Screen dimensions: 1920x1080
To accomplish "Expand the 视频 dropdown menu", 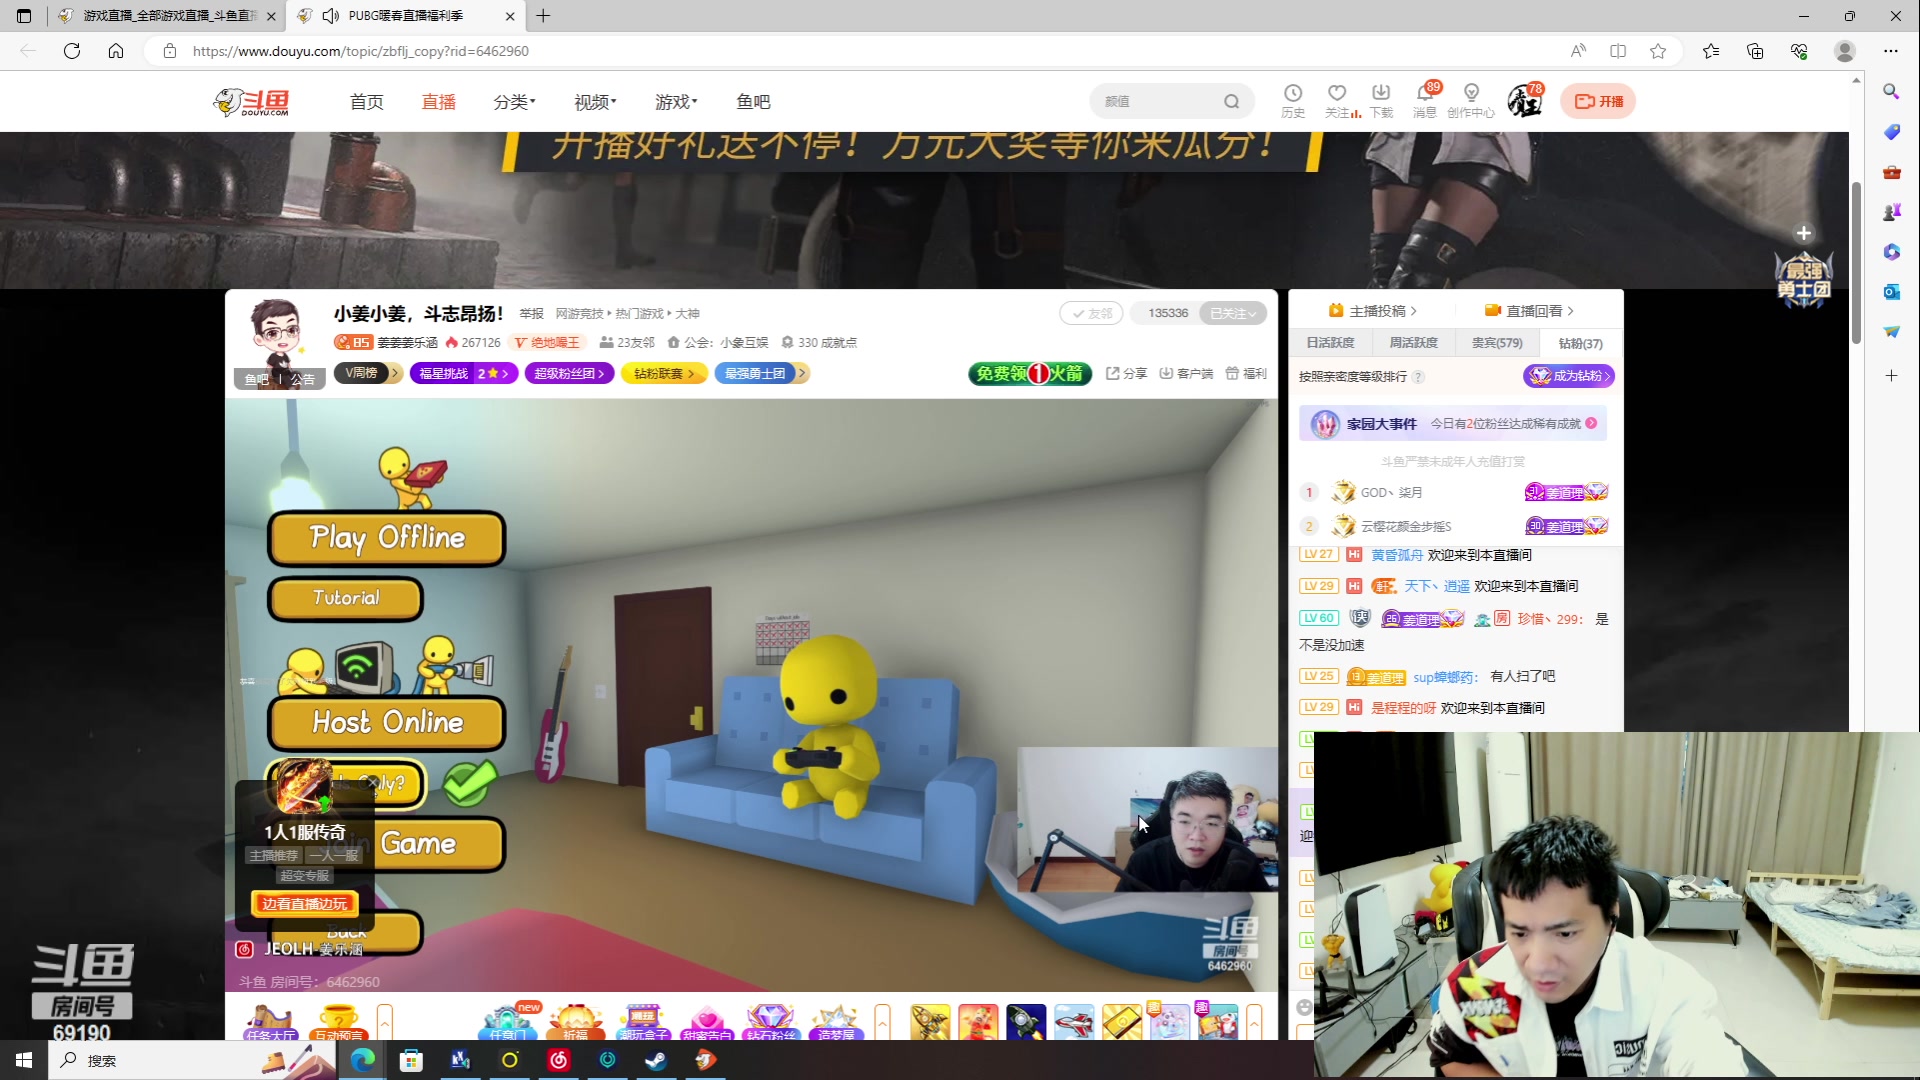I will click(x=595, y=102).
